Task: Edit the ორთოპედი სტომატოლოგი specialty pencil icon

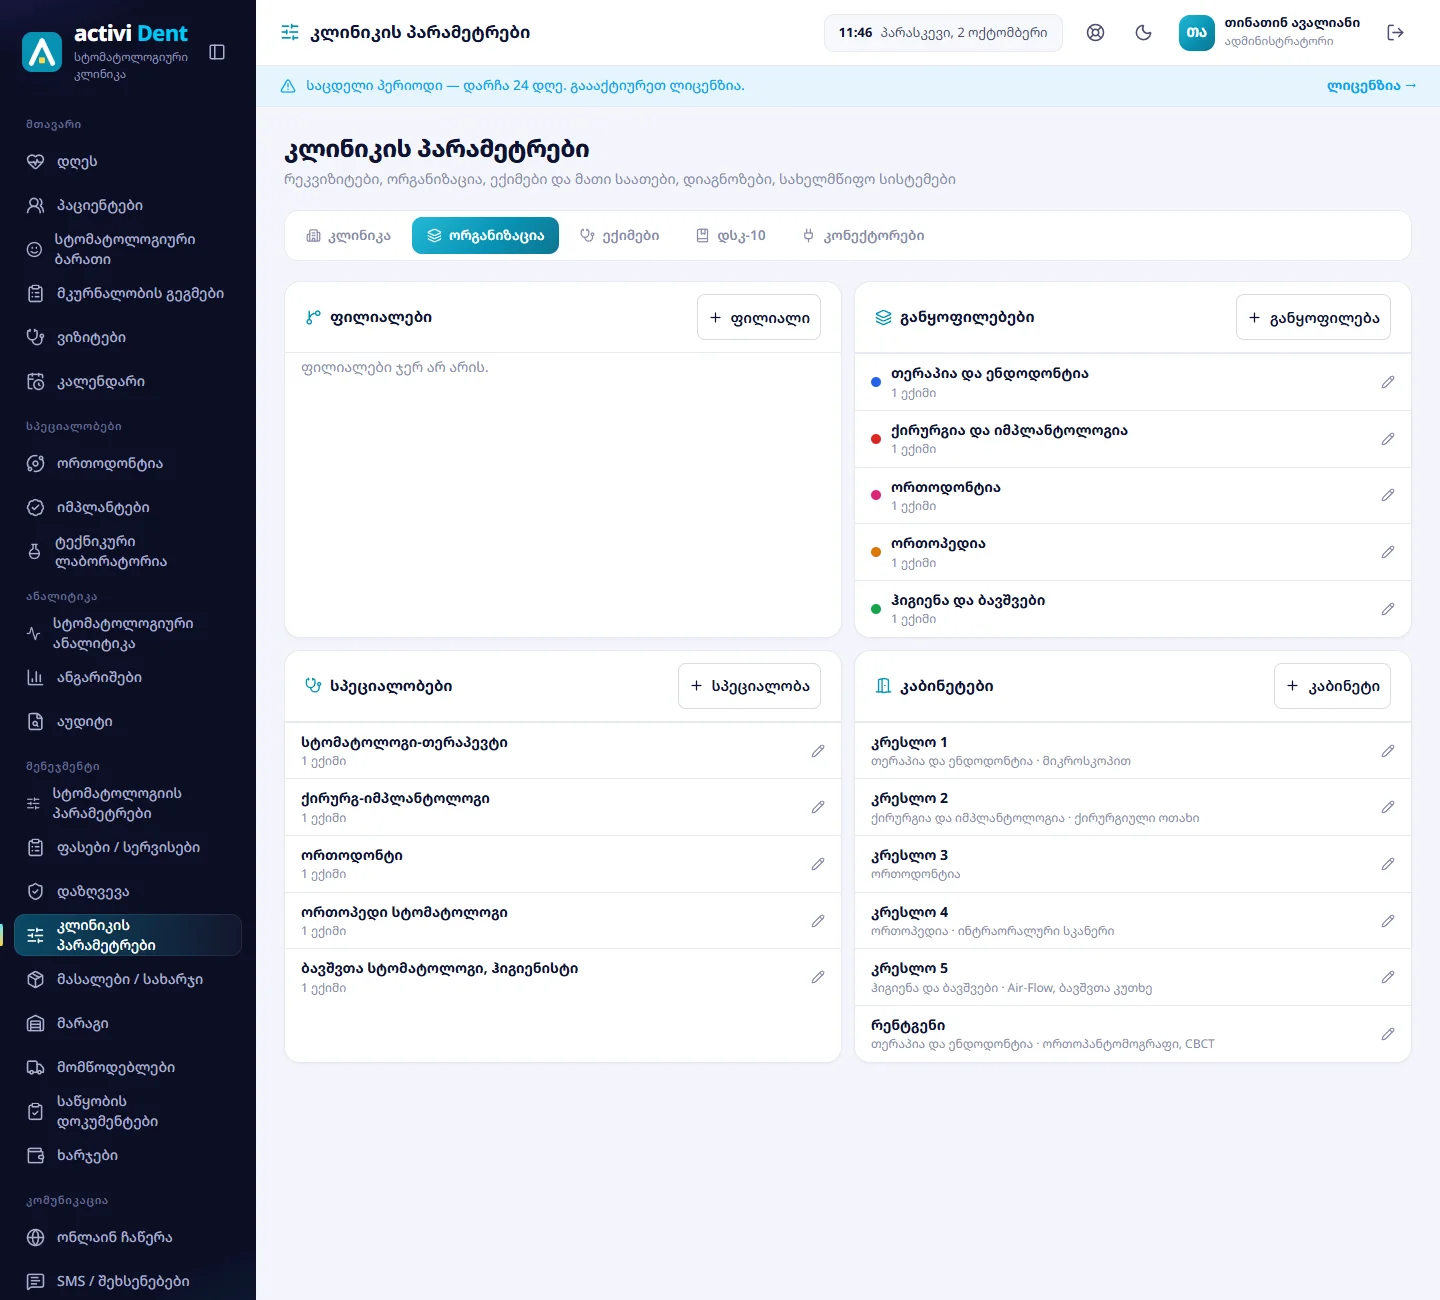Action: pyautogui.click(x=818, y=921)
